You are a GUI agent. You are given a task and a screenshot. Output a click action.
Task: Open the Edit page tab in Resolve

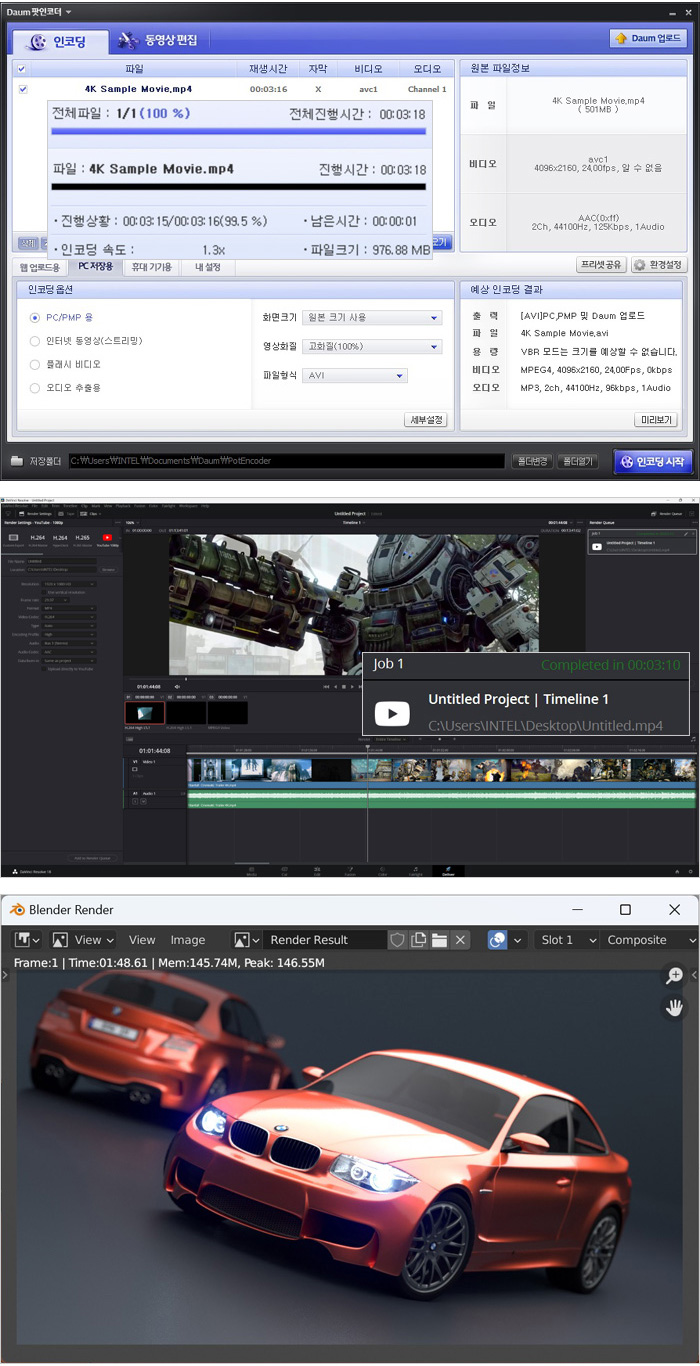(x=316, y=871)
